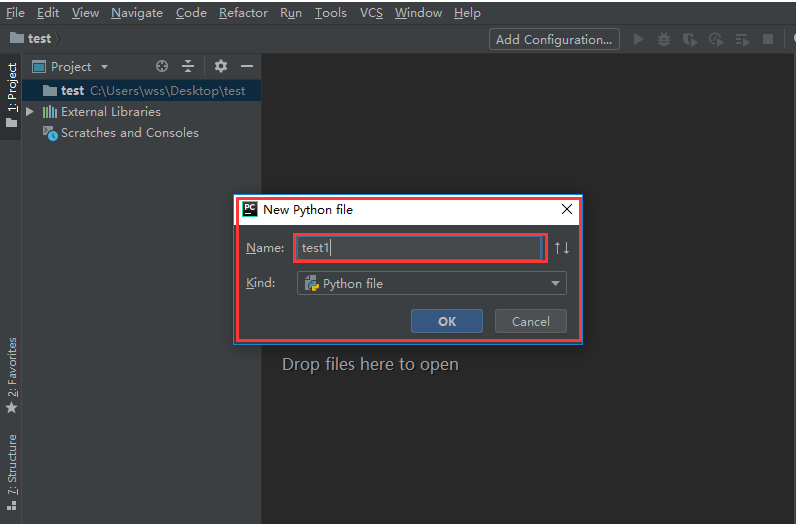
Task: Click the OK button
Action: (447, 321)
